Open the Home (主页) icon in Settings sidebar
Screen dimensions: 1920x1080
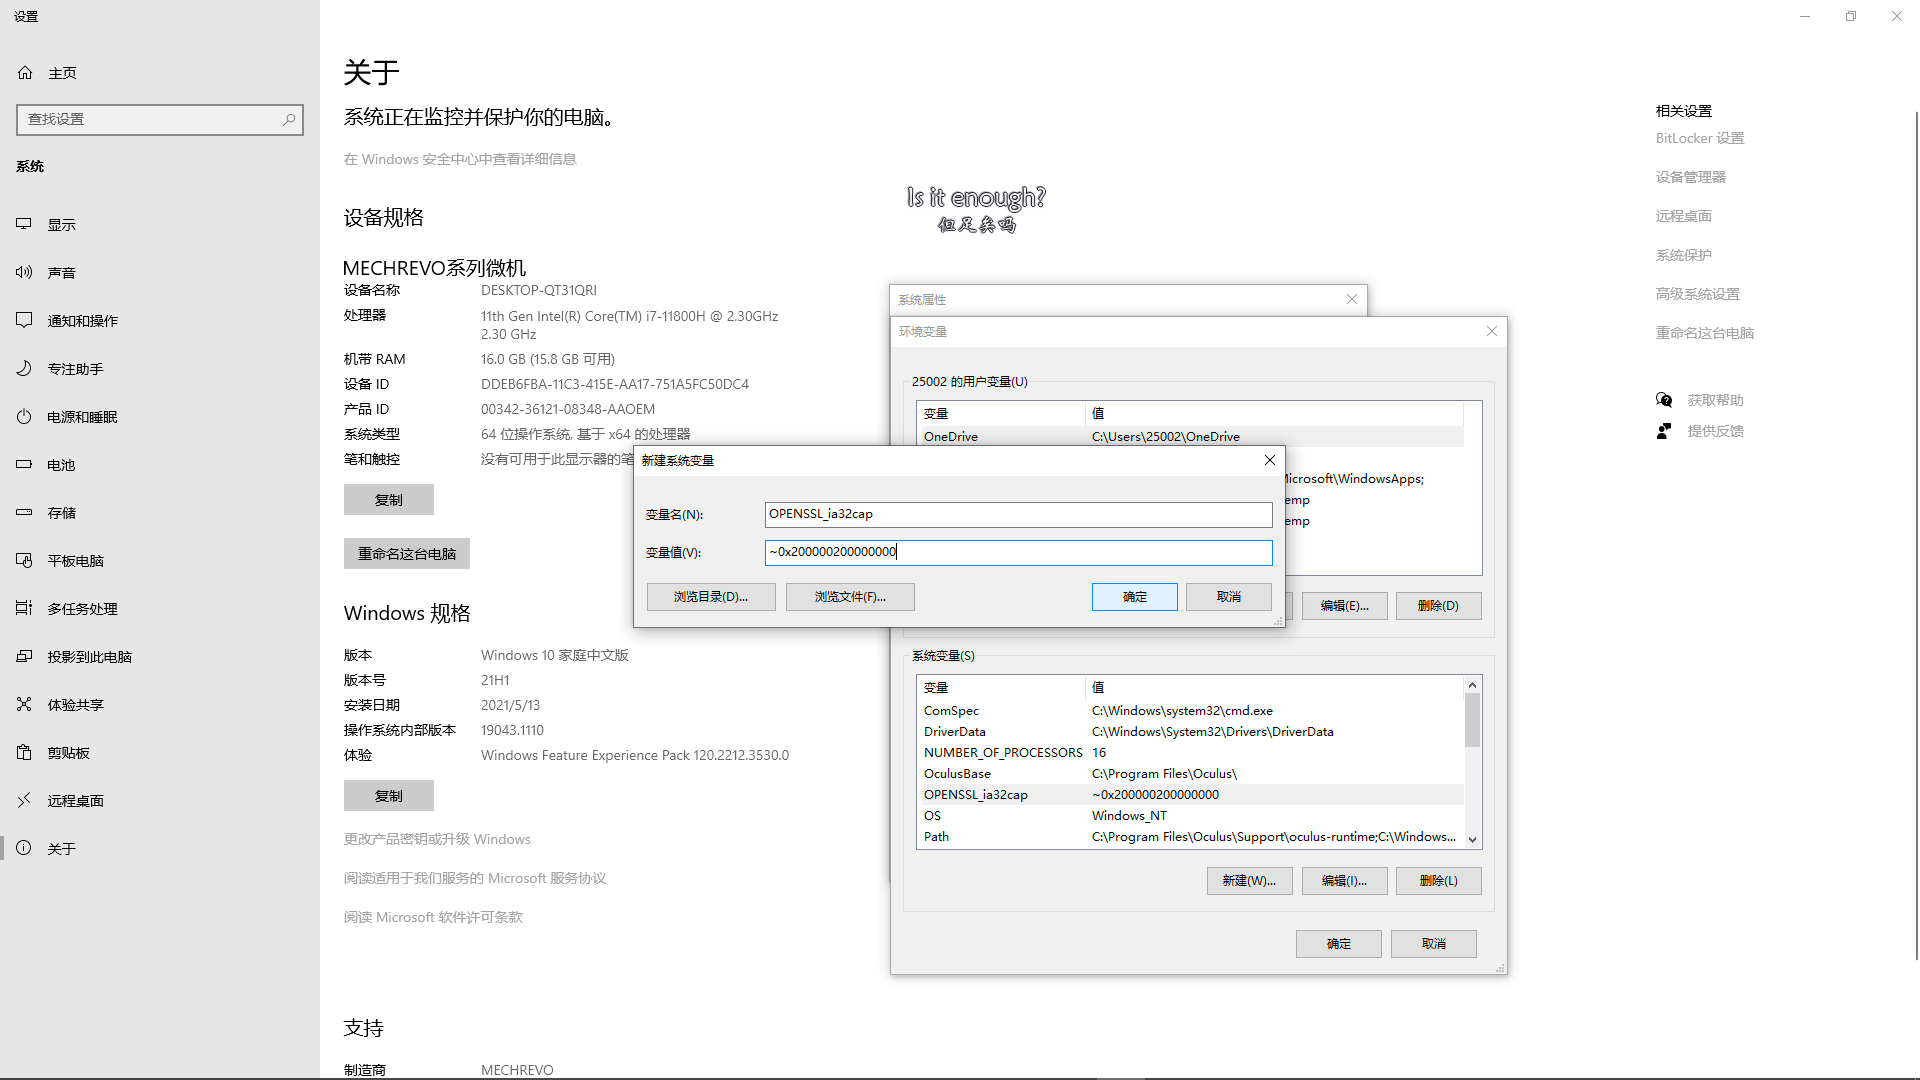25,73
